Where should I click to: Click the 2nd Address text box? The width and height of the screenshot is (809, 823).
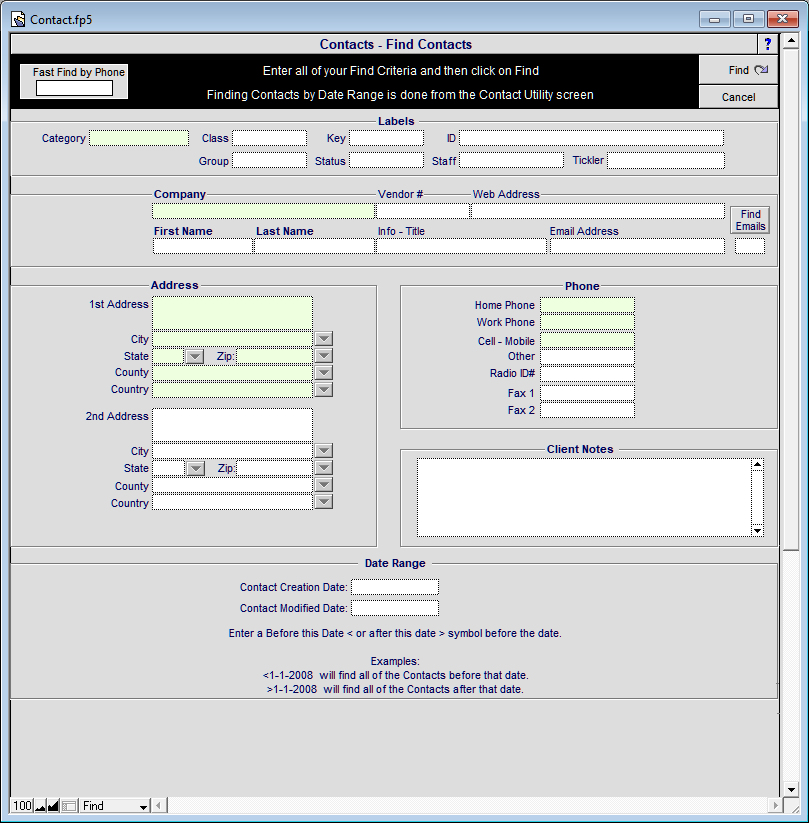[233, 425]
